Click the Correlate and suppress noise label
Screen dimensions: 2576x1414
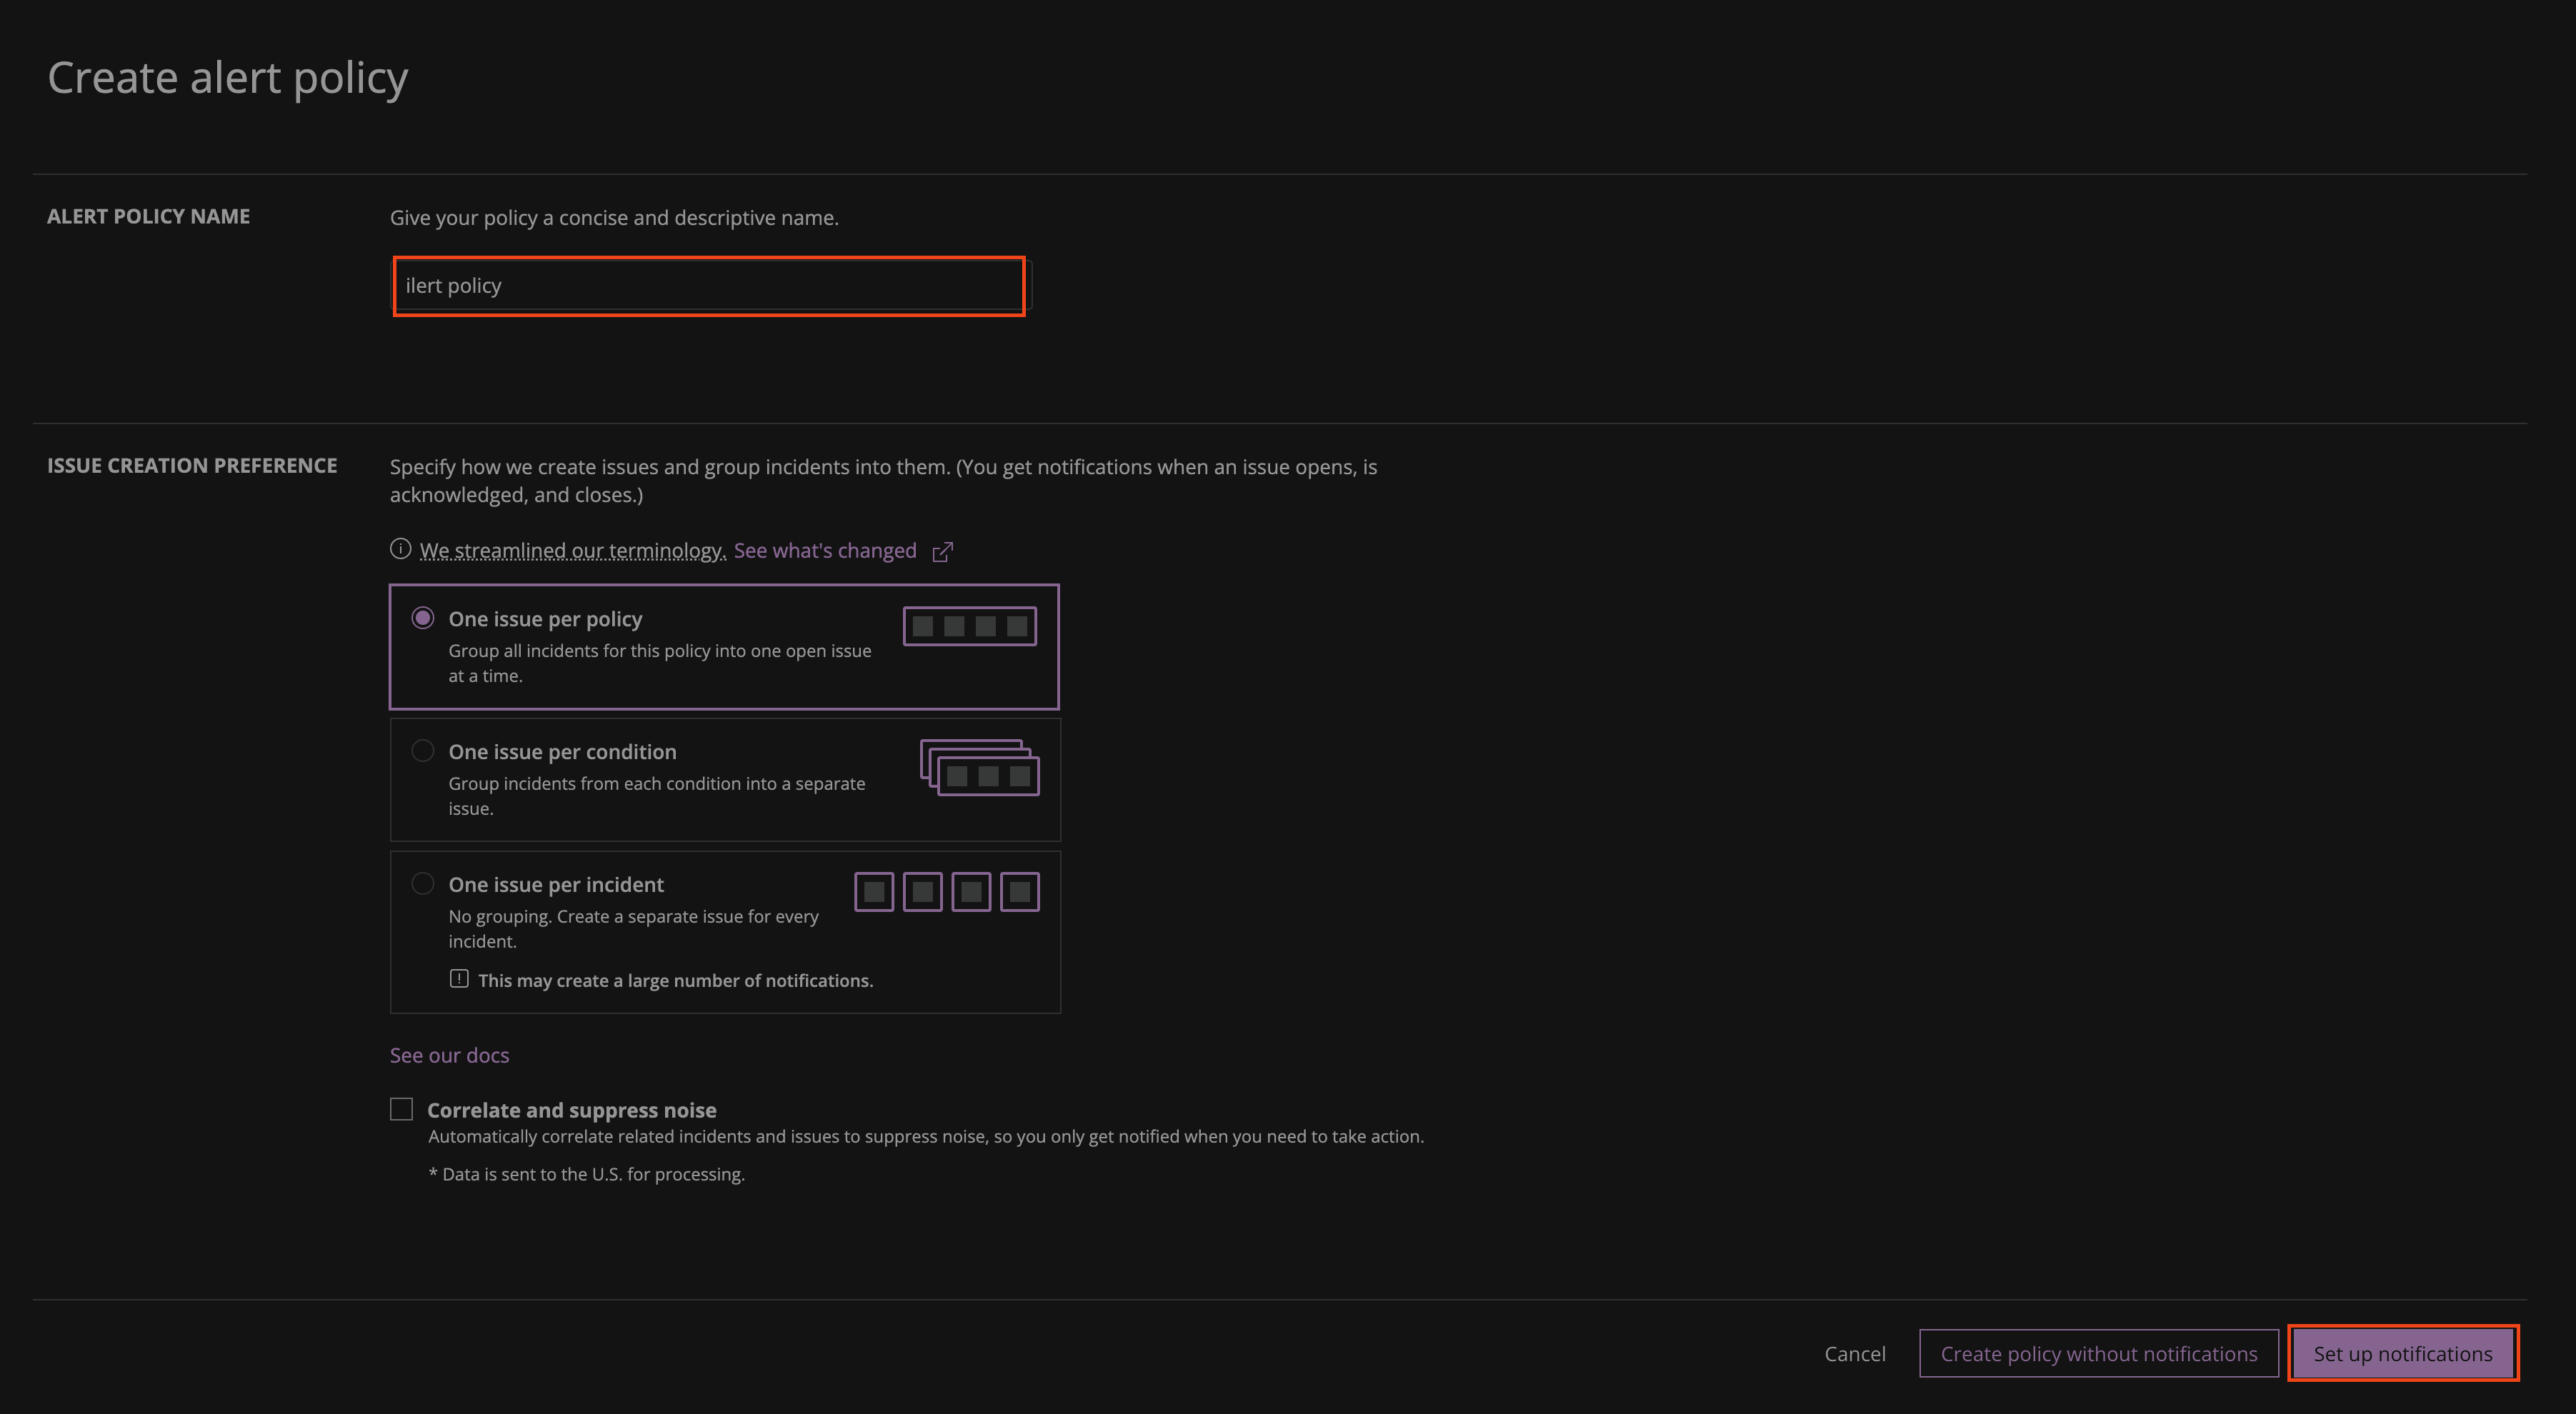[x=571, y=1110]
